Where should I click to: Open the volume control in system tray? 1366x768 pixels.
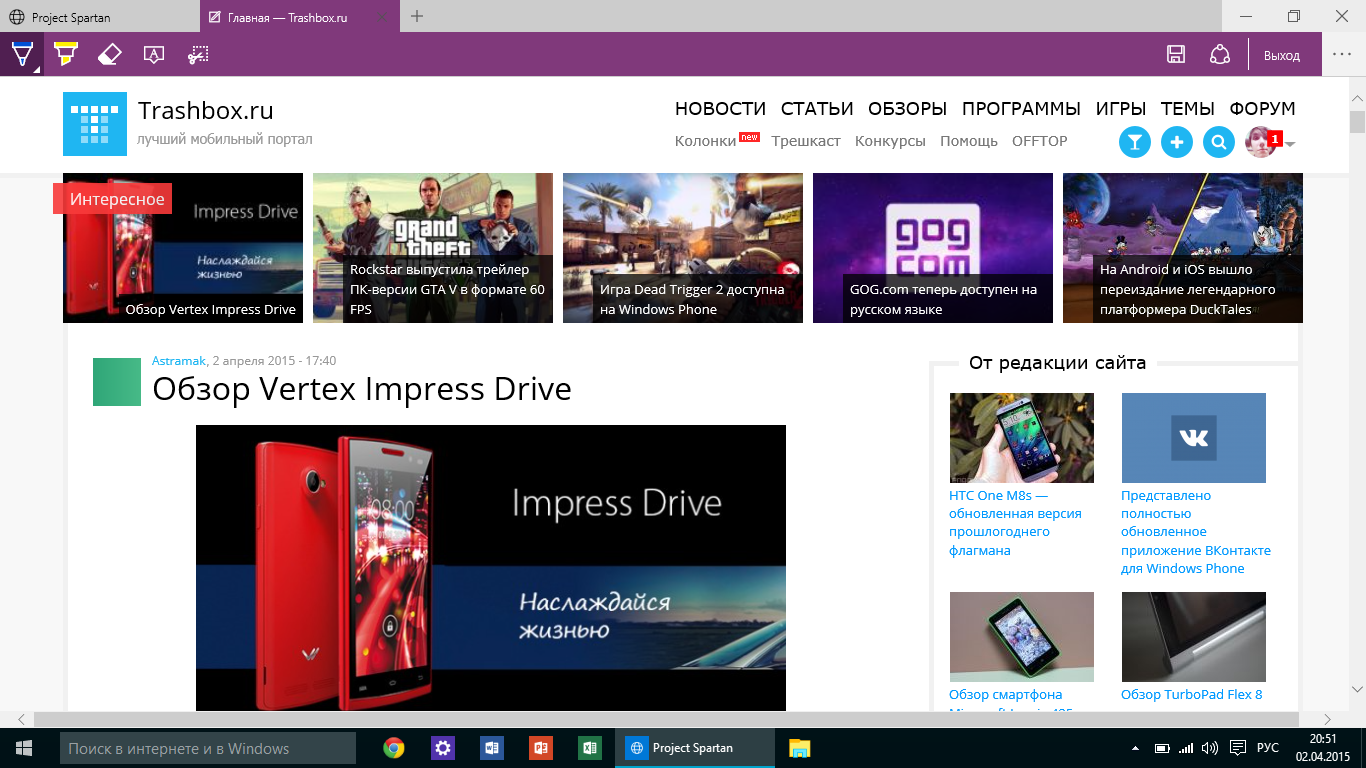[x=1209, y=748]
